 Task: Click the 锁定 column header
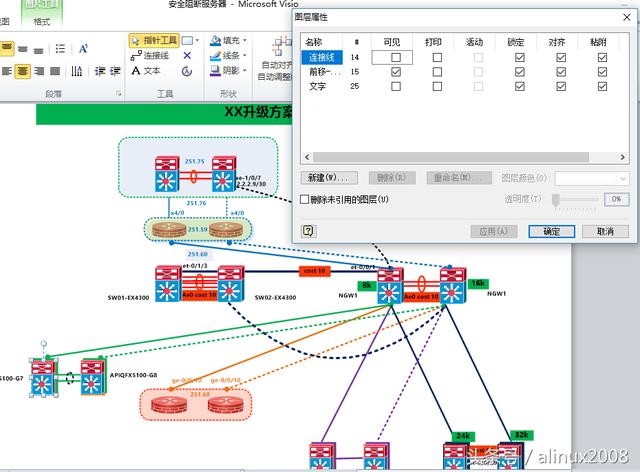tap(516, 42)
